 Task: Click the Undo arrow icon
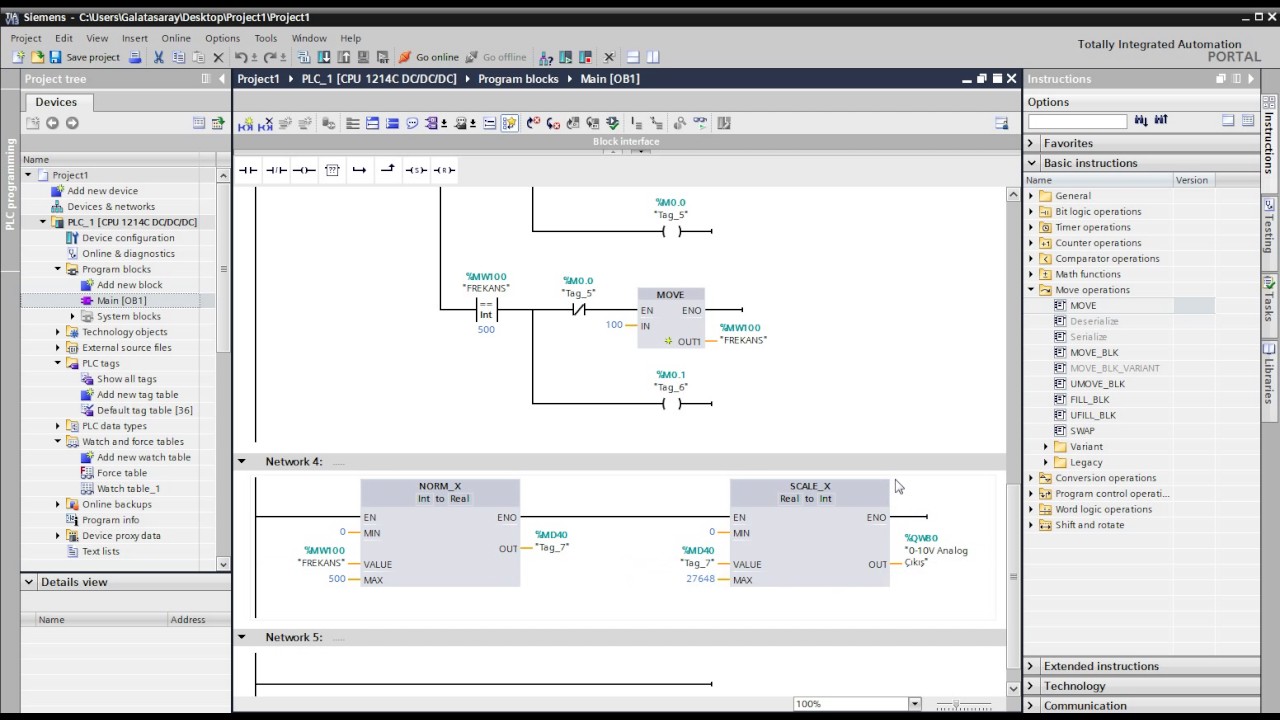[x=241, y=57]
